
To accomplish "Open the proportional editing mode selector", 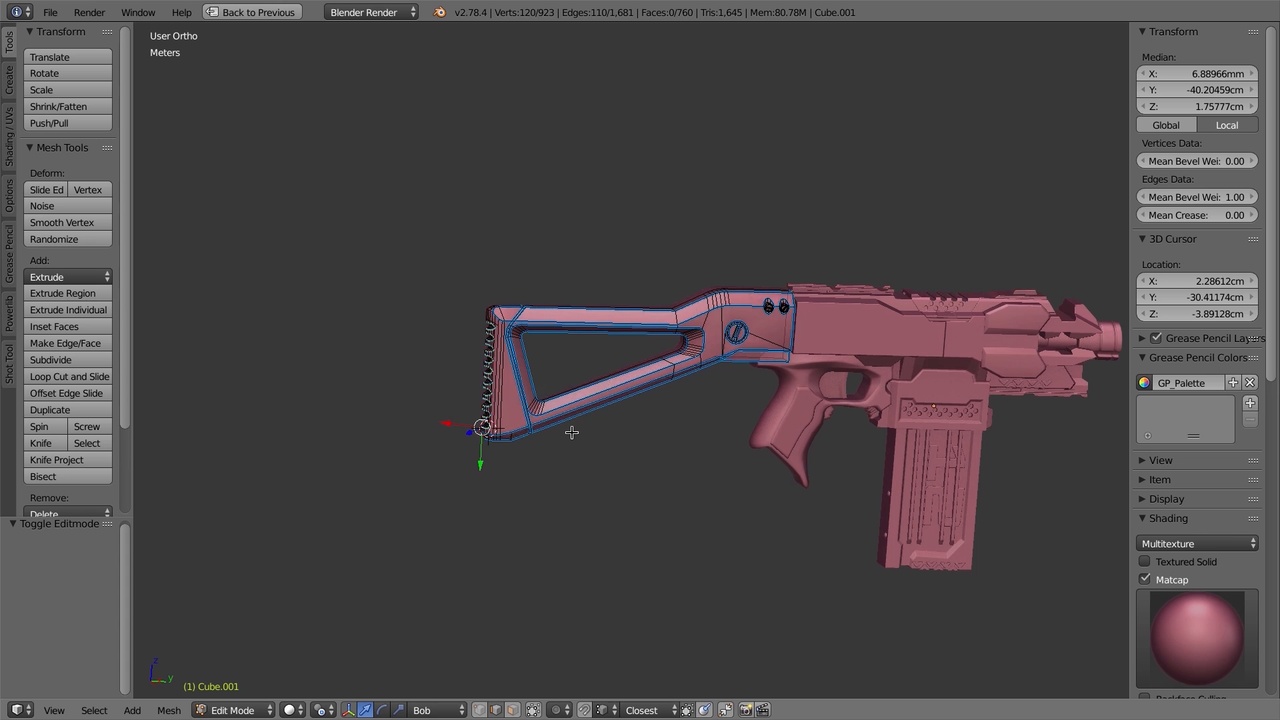I will [x=561, y=710].
